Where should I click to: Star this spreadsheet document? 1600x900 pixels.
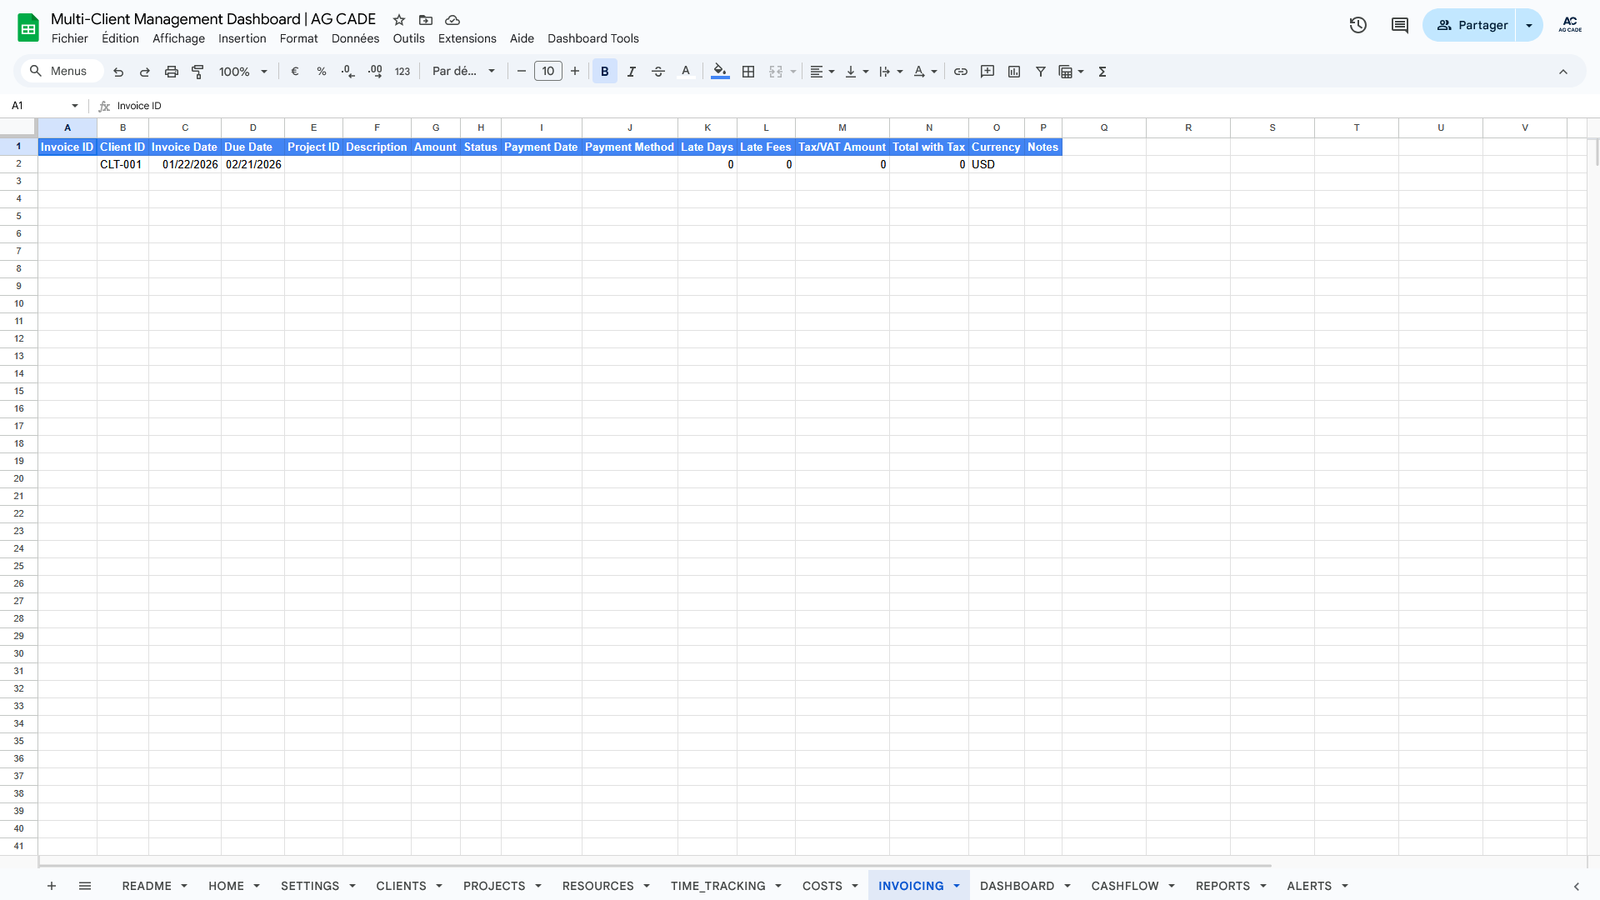pos(399,20)
